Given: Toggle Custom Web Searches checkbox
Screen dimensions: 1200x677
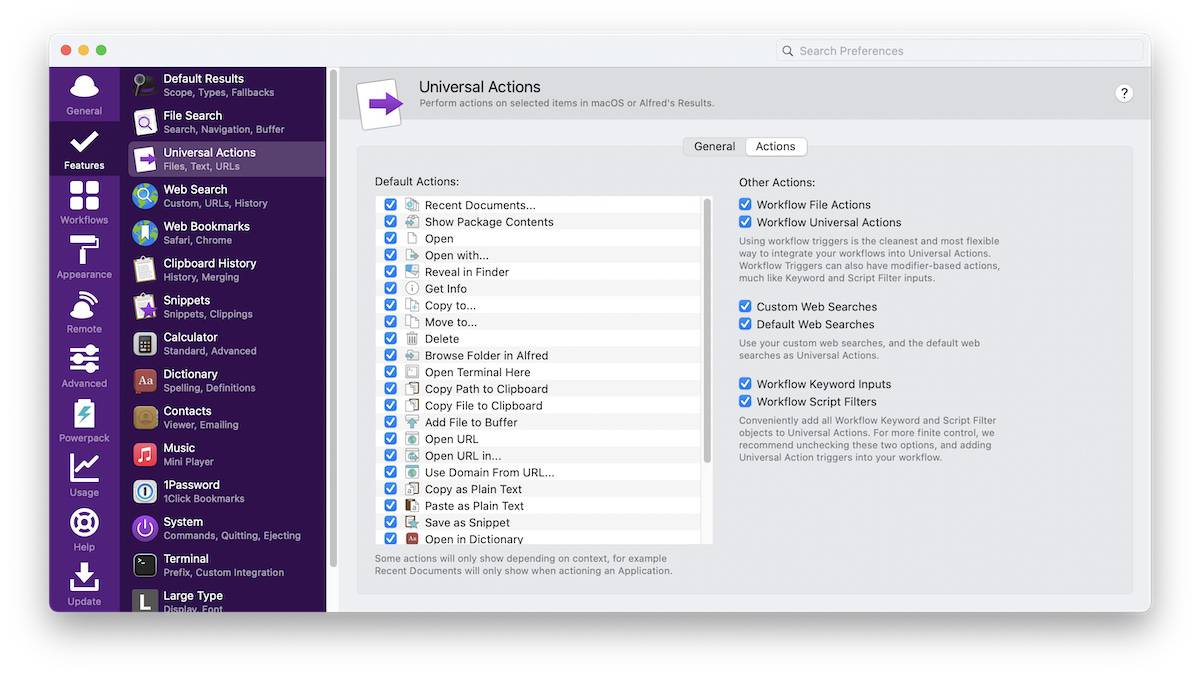Looking at the screenshot, I should pos(745,307).
